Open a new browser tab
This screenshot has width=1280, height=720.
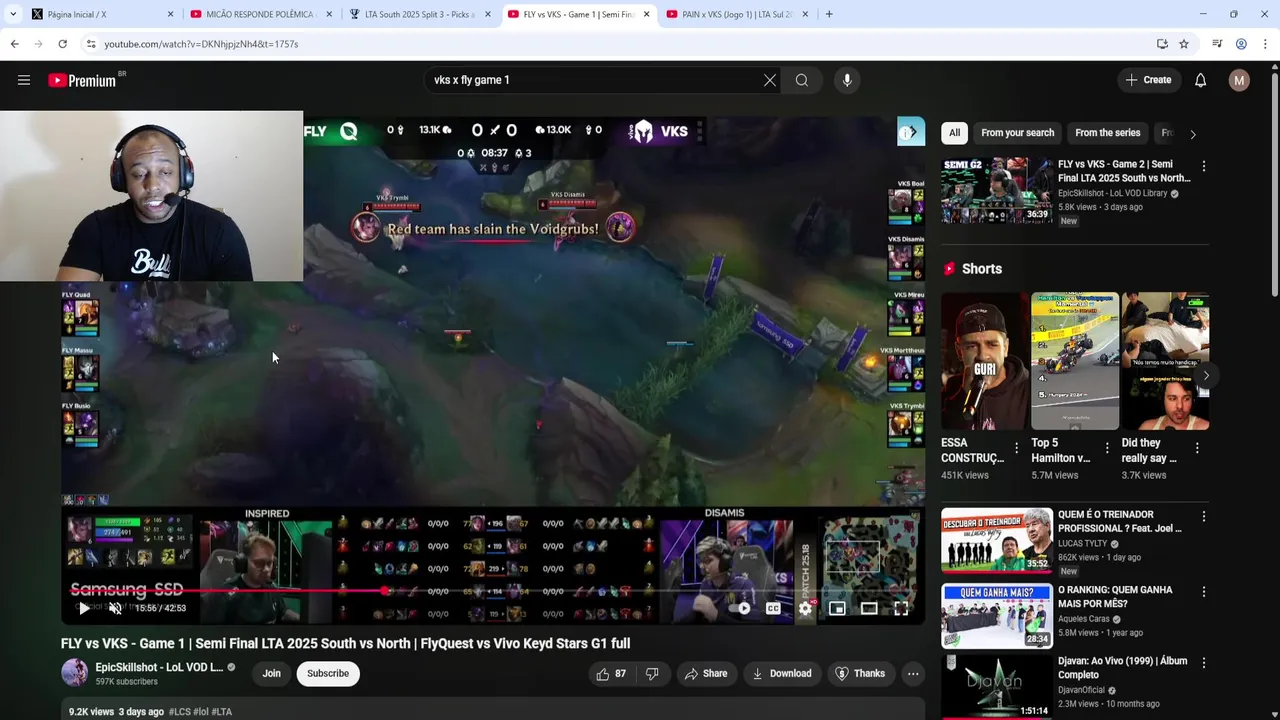829,14
